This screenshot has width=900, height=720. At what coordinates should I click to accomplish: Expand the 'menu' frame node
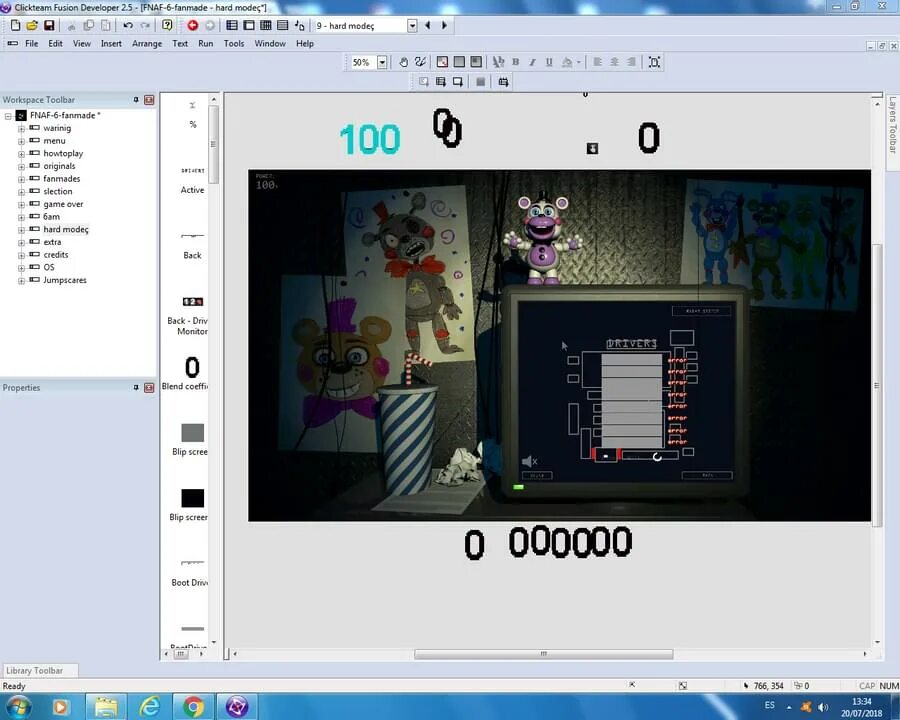click(x=21, y=141)
